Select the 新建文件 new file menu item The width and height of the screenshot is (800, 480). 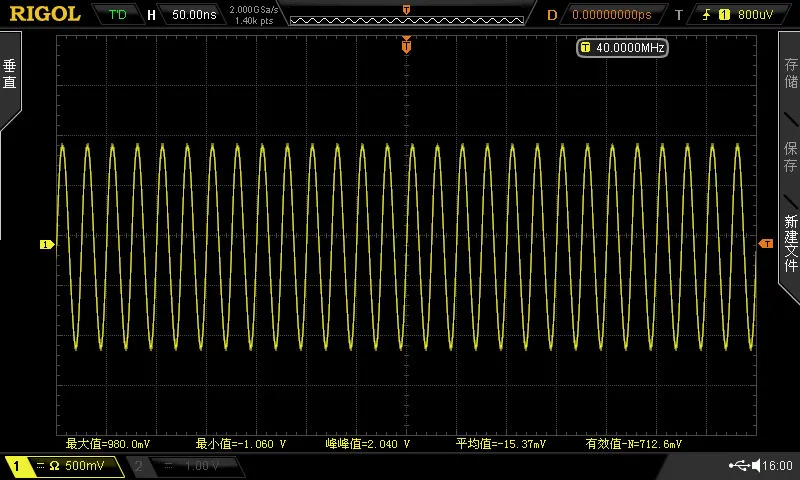tap(791, 243)
